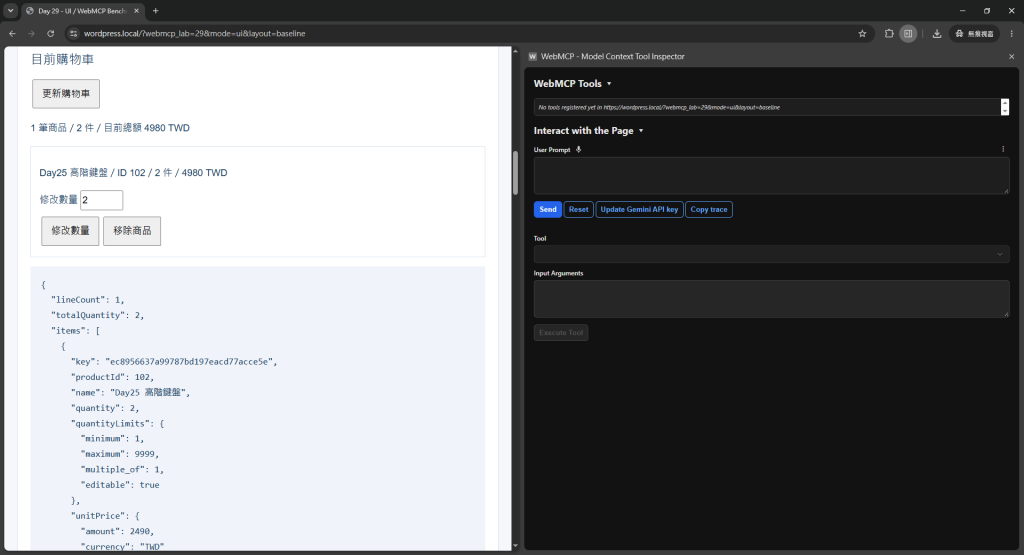Click the tools list spinner down arrow
Viewport: 1024px width, 555px height.
[1005, 111]
